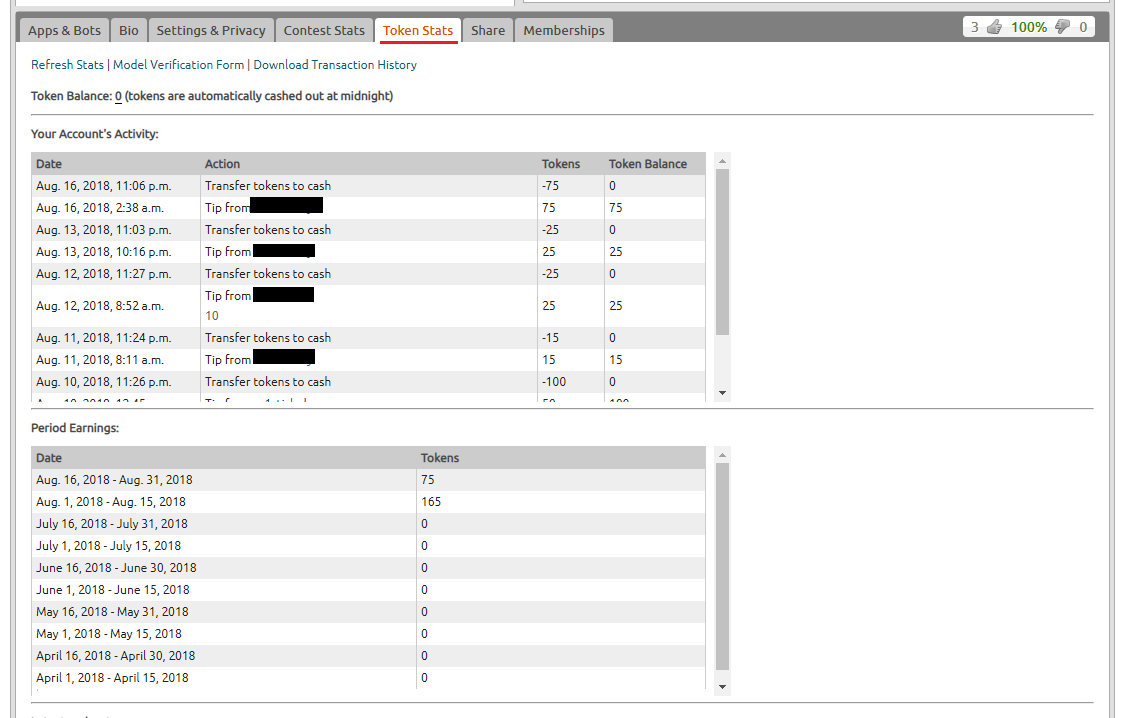Image resolution: width=1123 pixels, height=718 pixels.
Task: Go to the Contest Stats tab
Action: [x=324, y=30]
